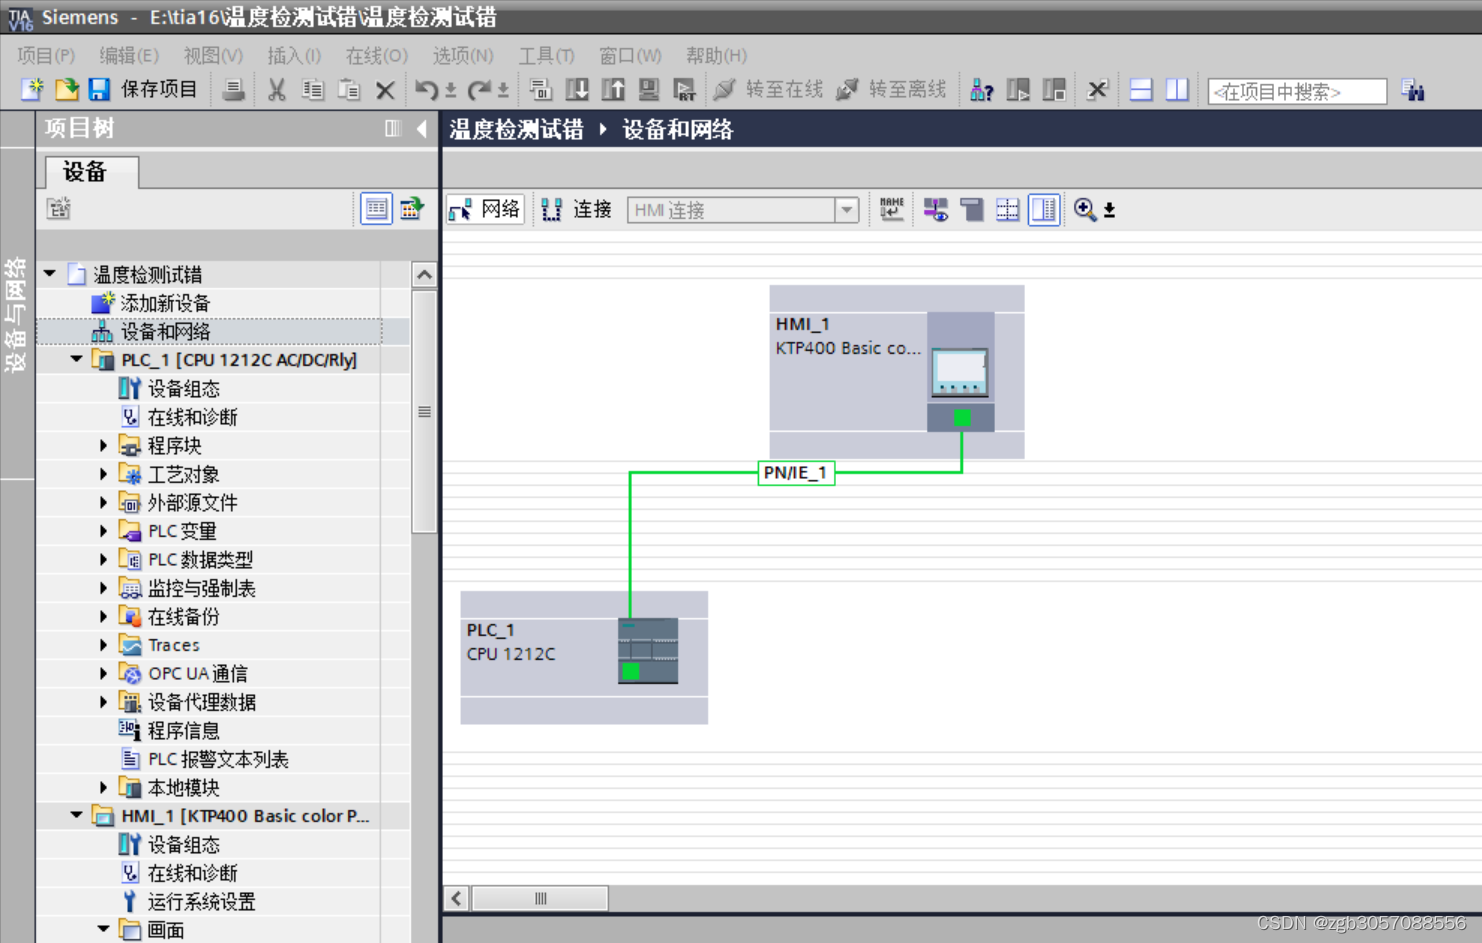Click the stop CPU icon
1482x943 pixels.
(x=1054, y=90)
